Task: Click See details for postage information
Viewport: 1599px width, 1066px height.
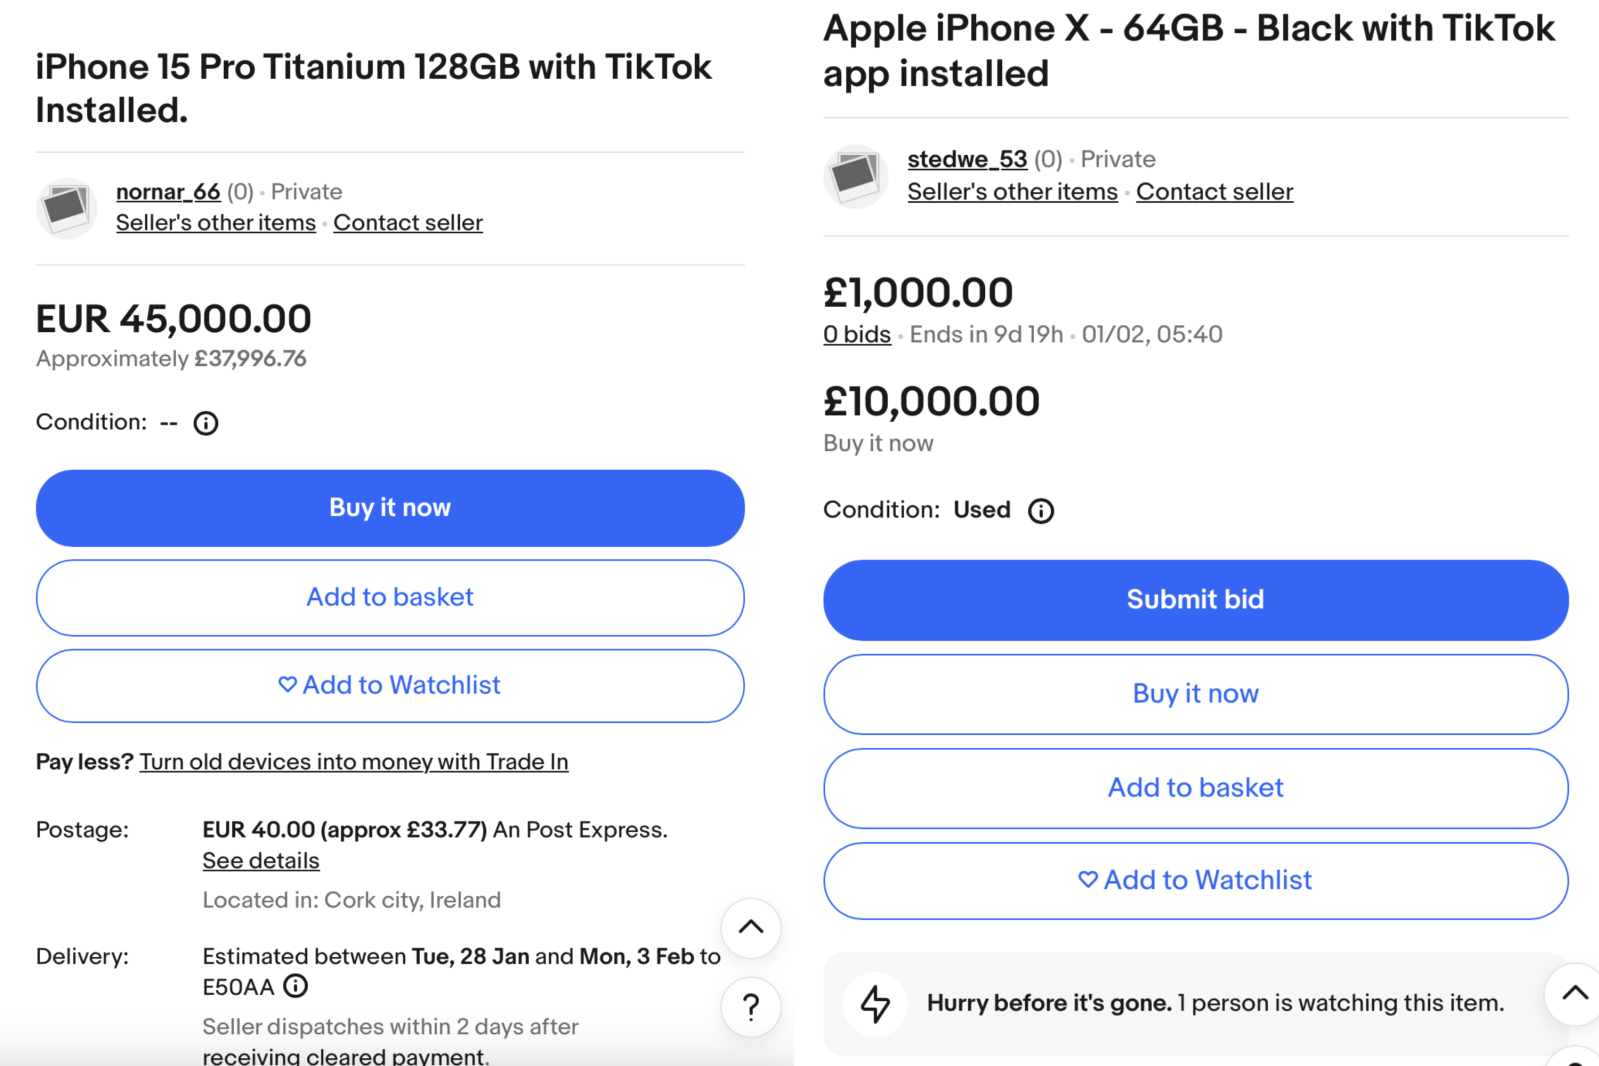Action: (x=261, y=860)
